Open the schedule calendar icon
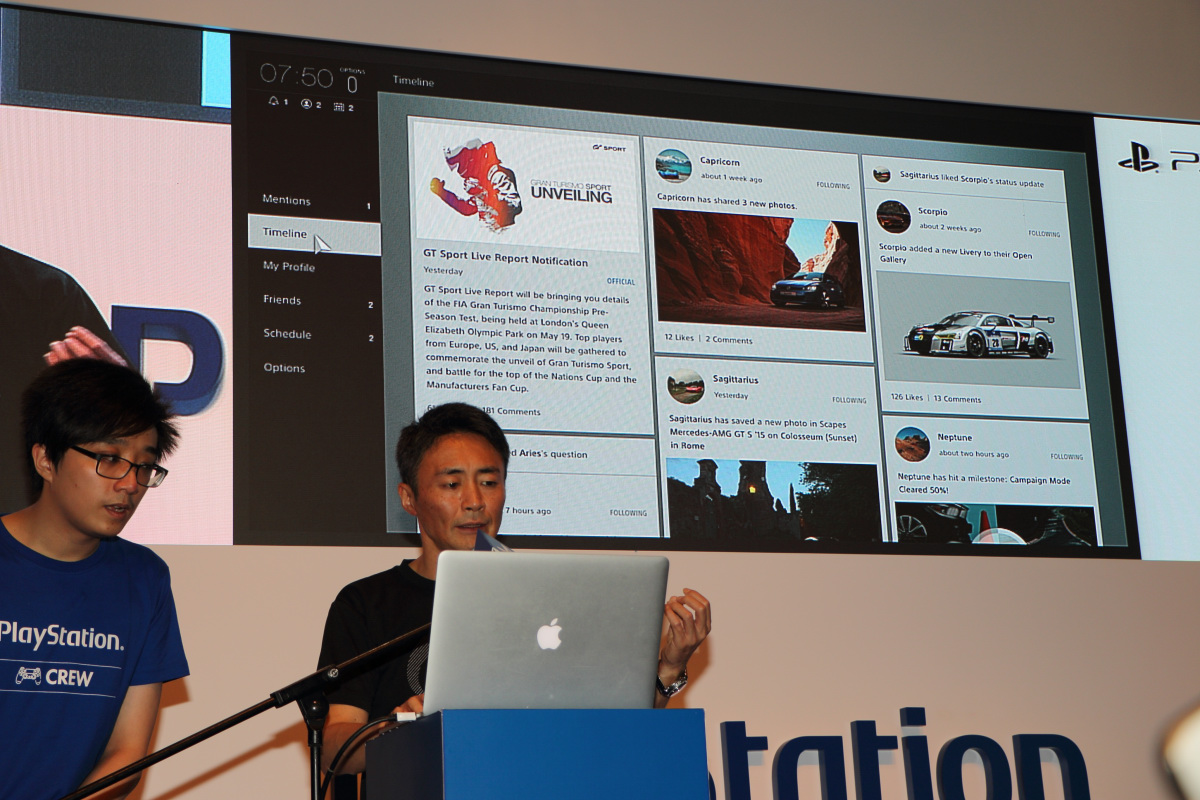The height and width of the screenshot is (800, 1200). click(339, 106)
